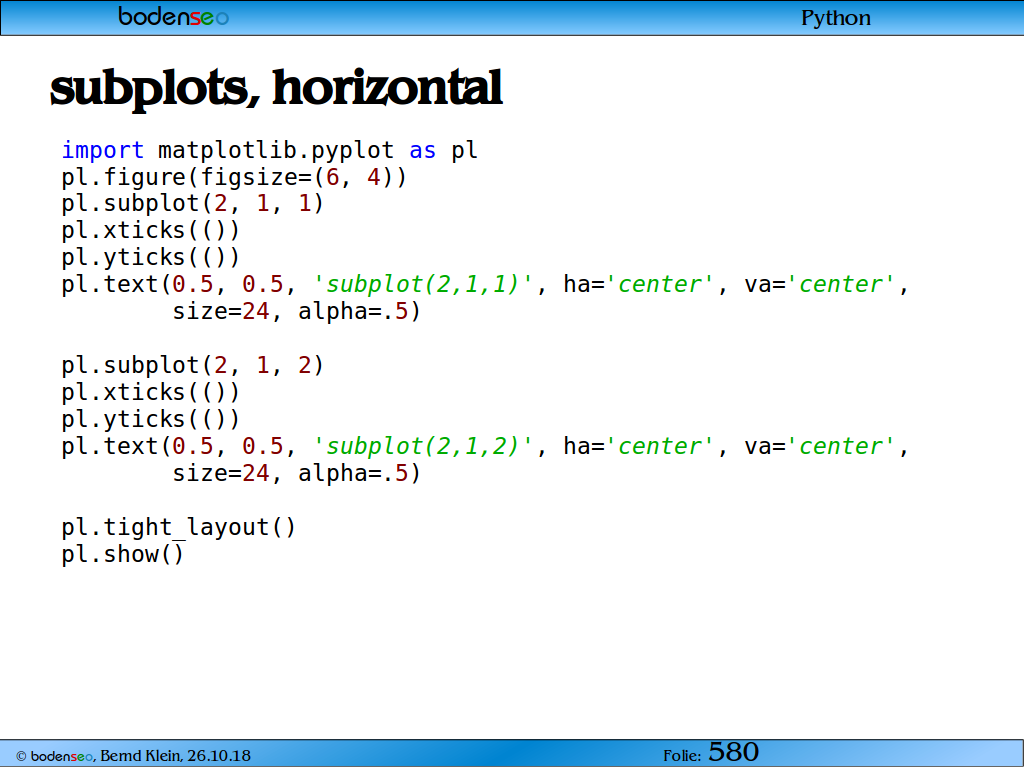Click the slide number '580' in footer
Image resolution: width=1024 pixels, height=768 pixels.
(733, 752)
